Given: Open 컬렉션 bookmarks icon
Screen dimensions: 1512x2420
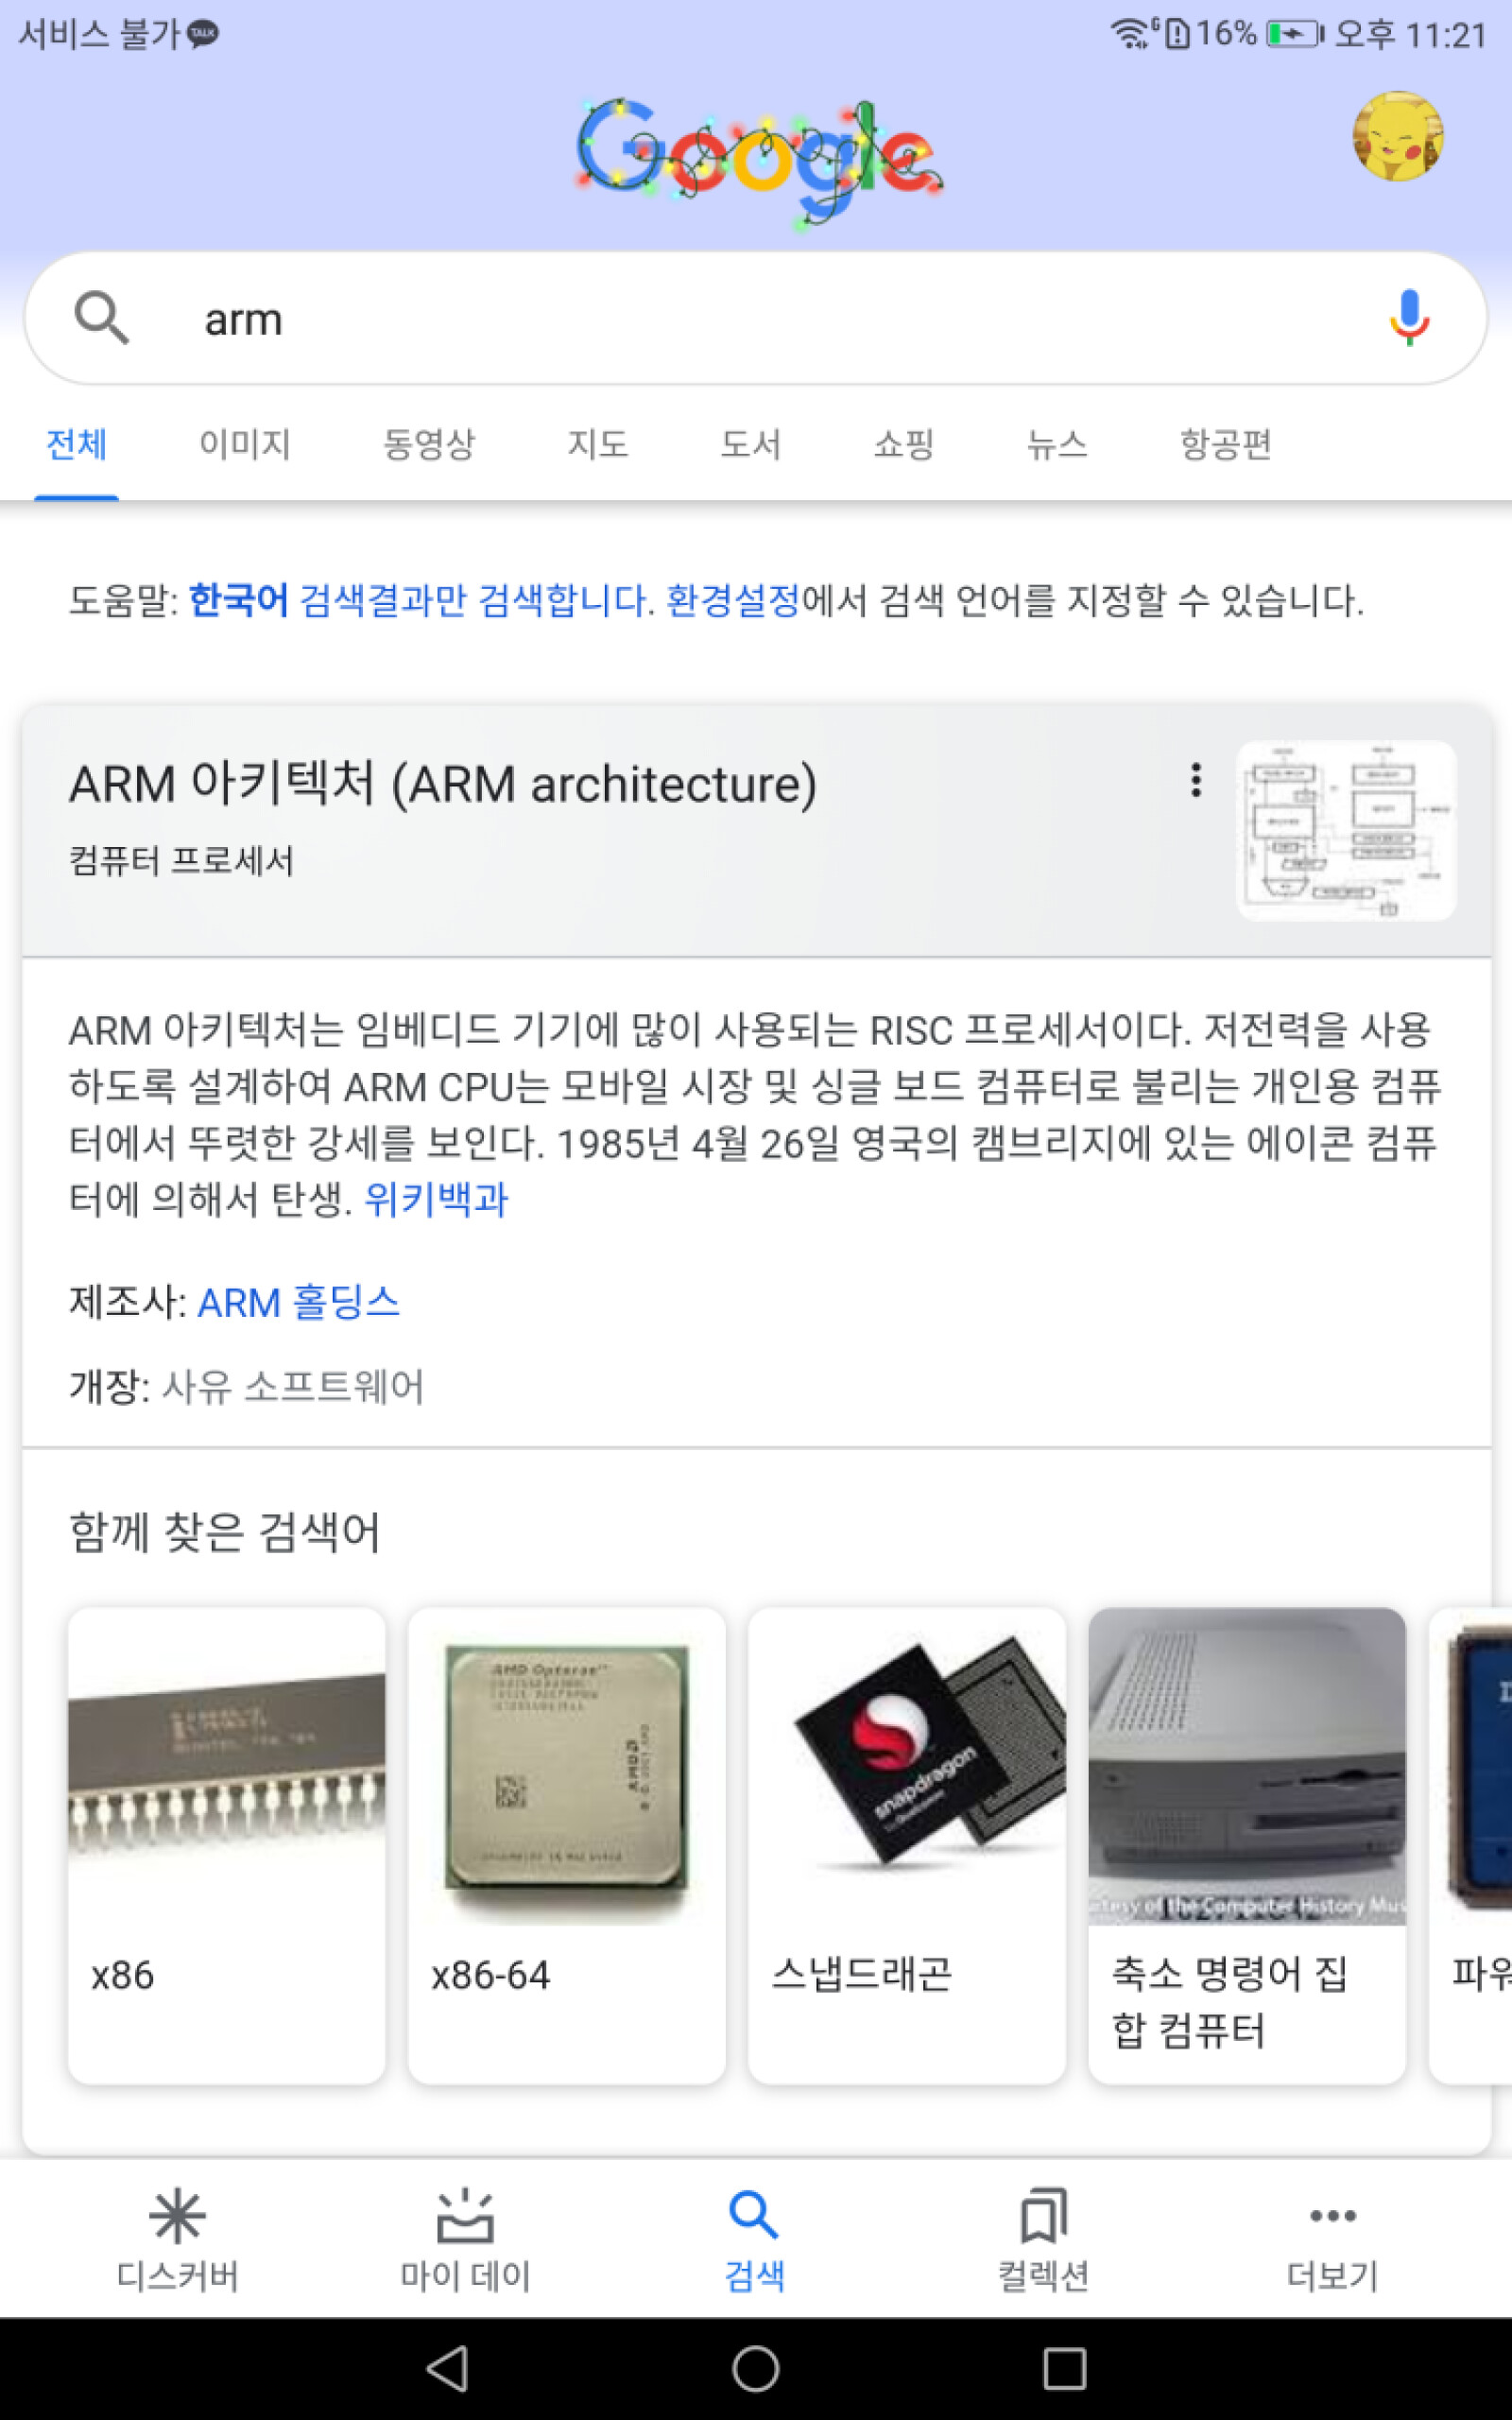Looking at the screenshot, I should click(1043, 2217).
